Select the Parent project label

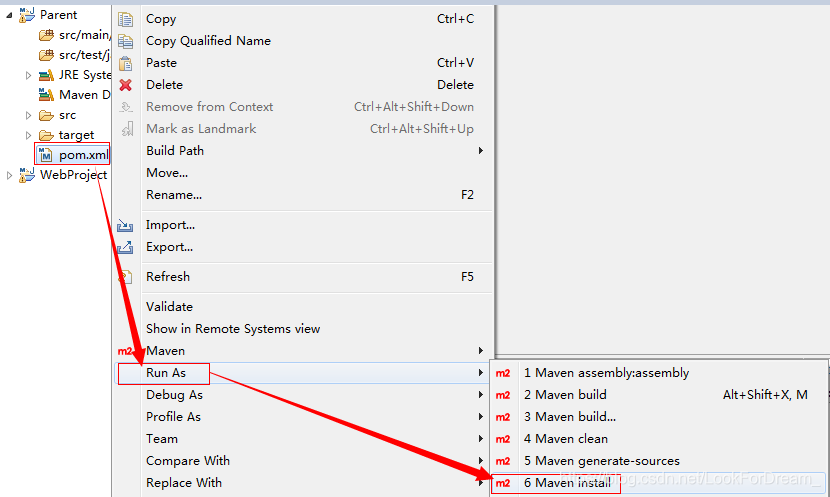58,15
